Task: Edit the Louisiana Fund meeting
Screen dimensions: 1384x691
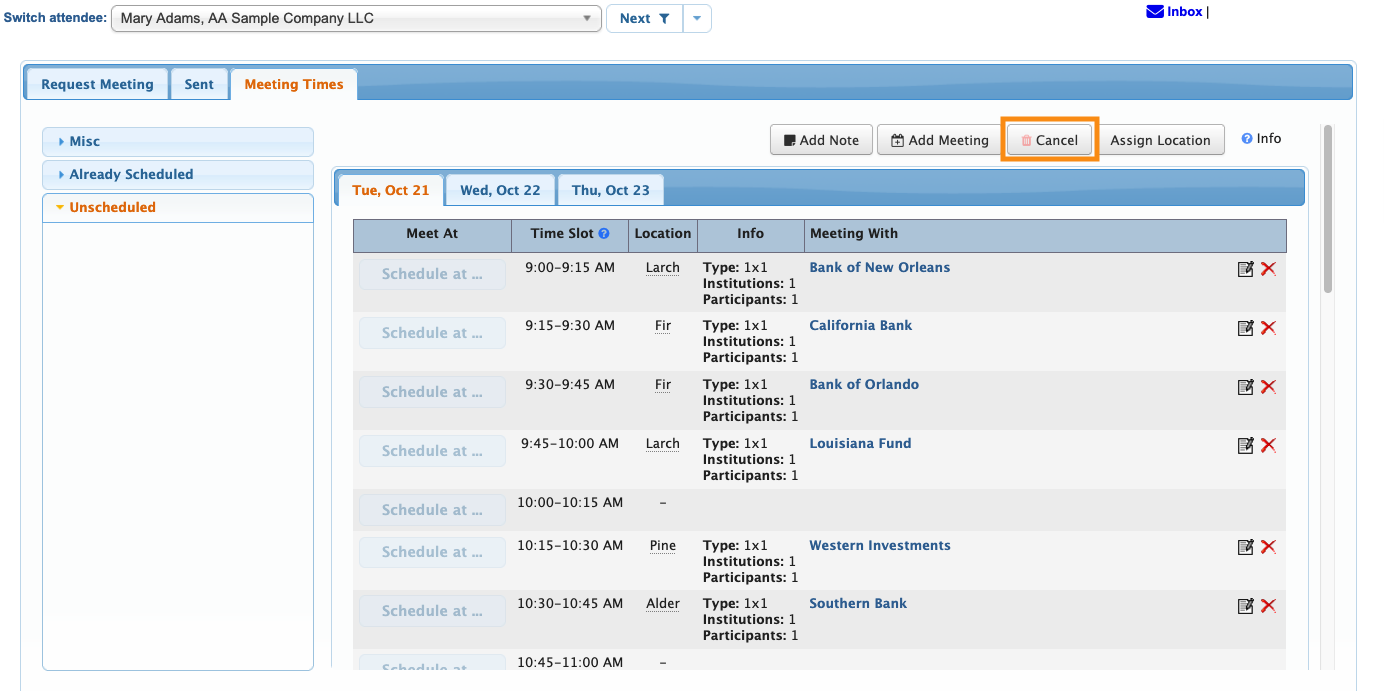Action: pyautogui.click(x=1246, y=446)
